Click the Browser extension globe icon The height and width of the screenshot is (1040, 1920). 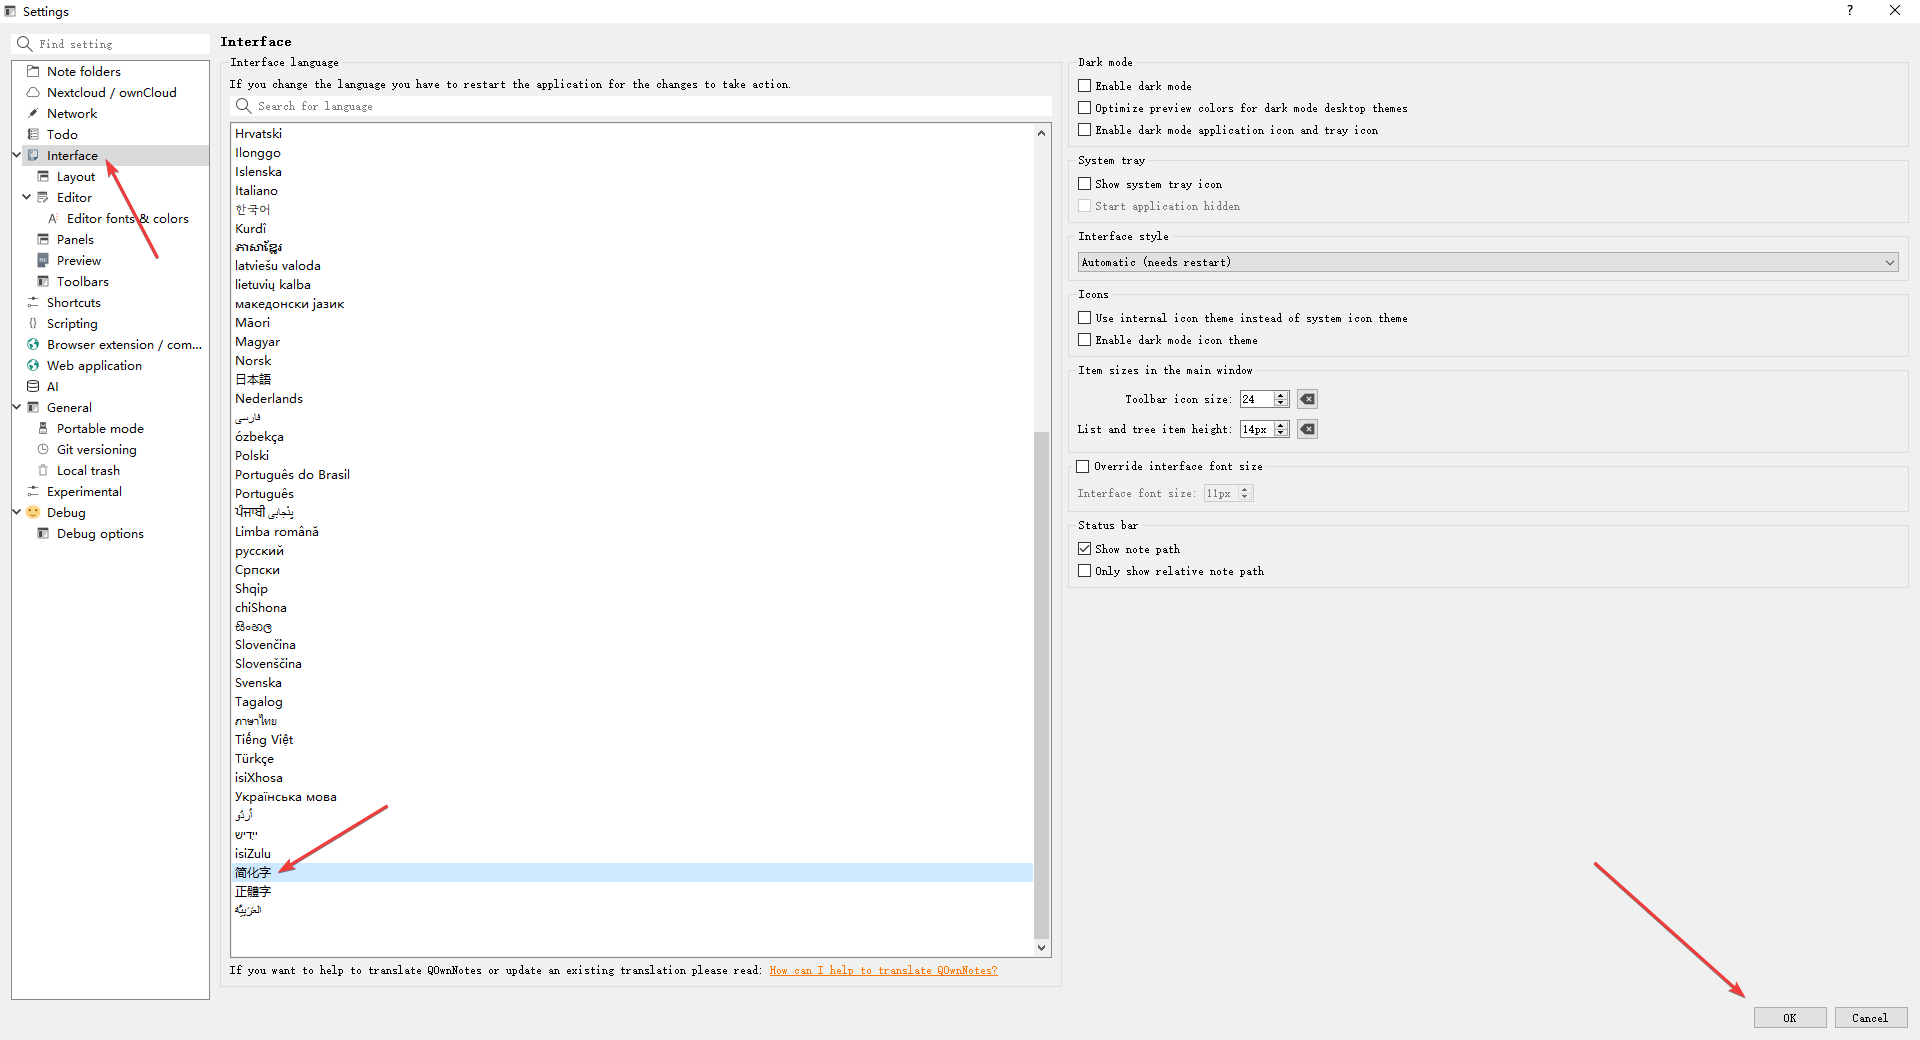[x=33, y=344]
